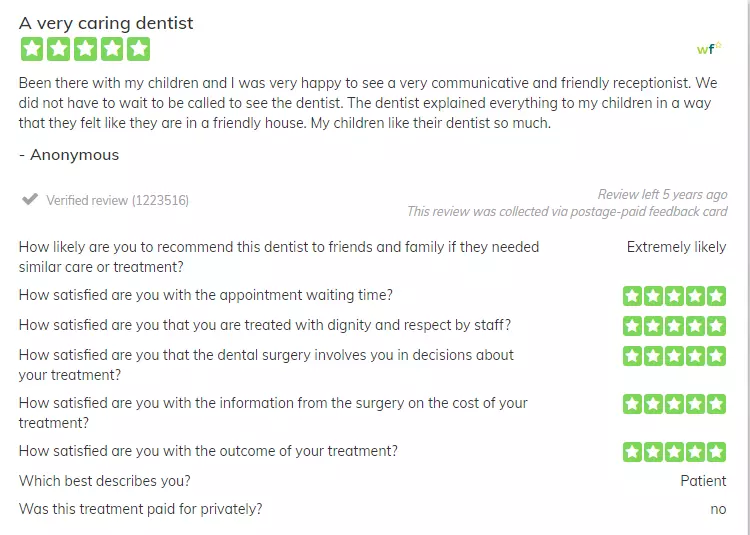Click decisions about treatment star rating
750x535 pixels.
pos(674,356)
